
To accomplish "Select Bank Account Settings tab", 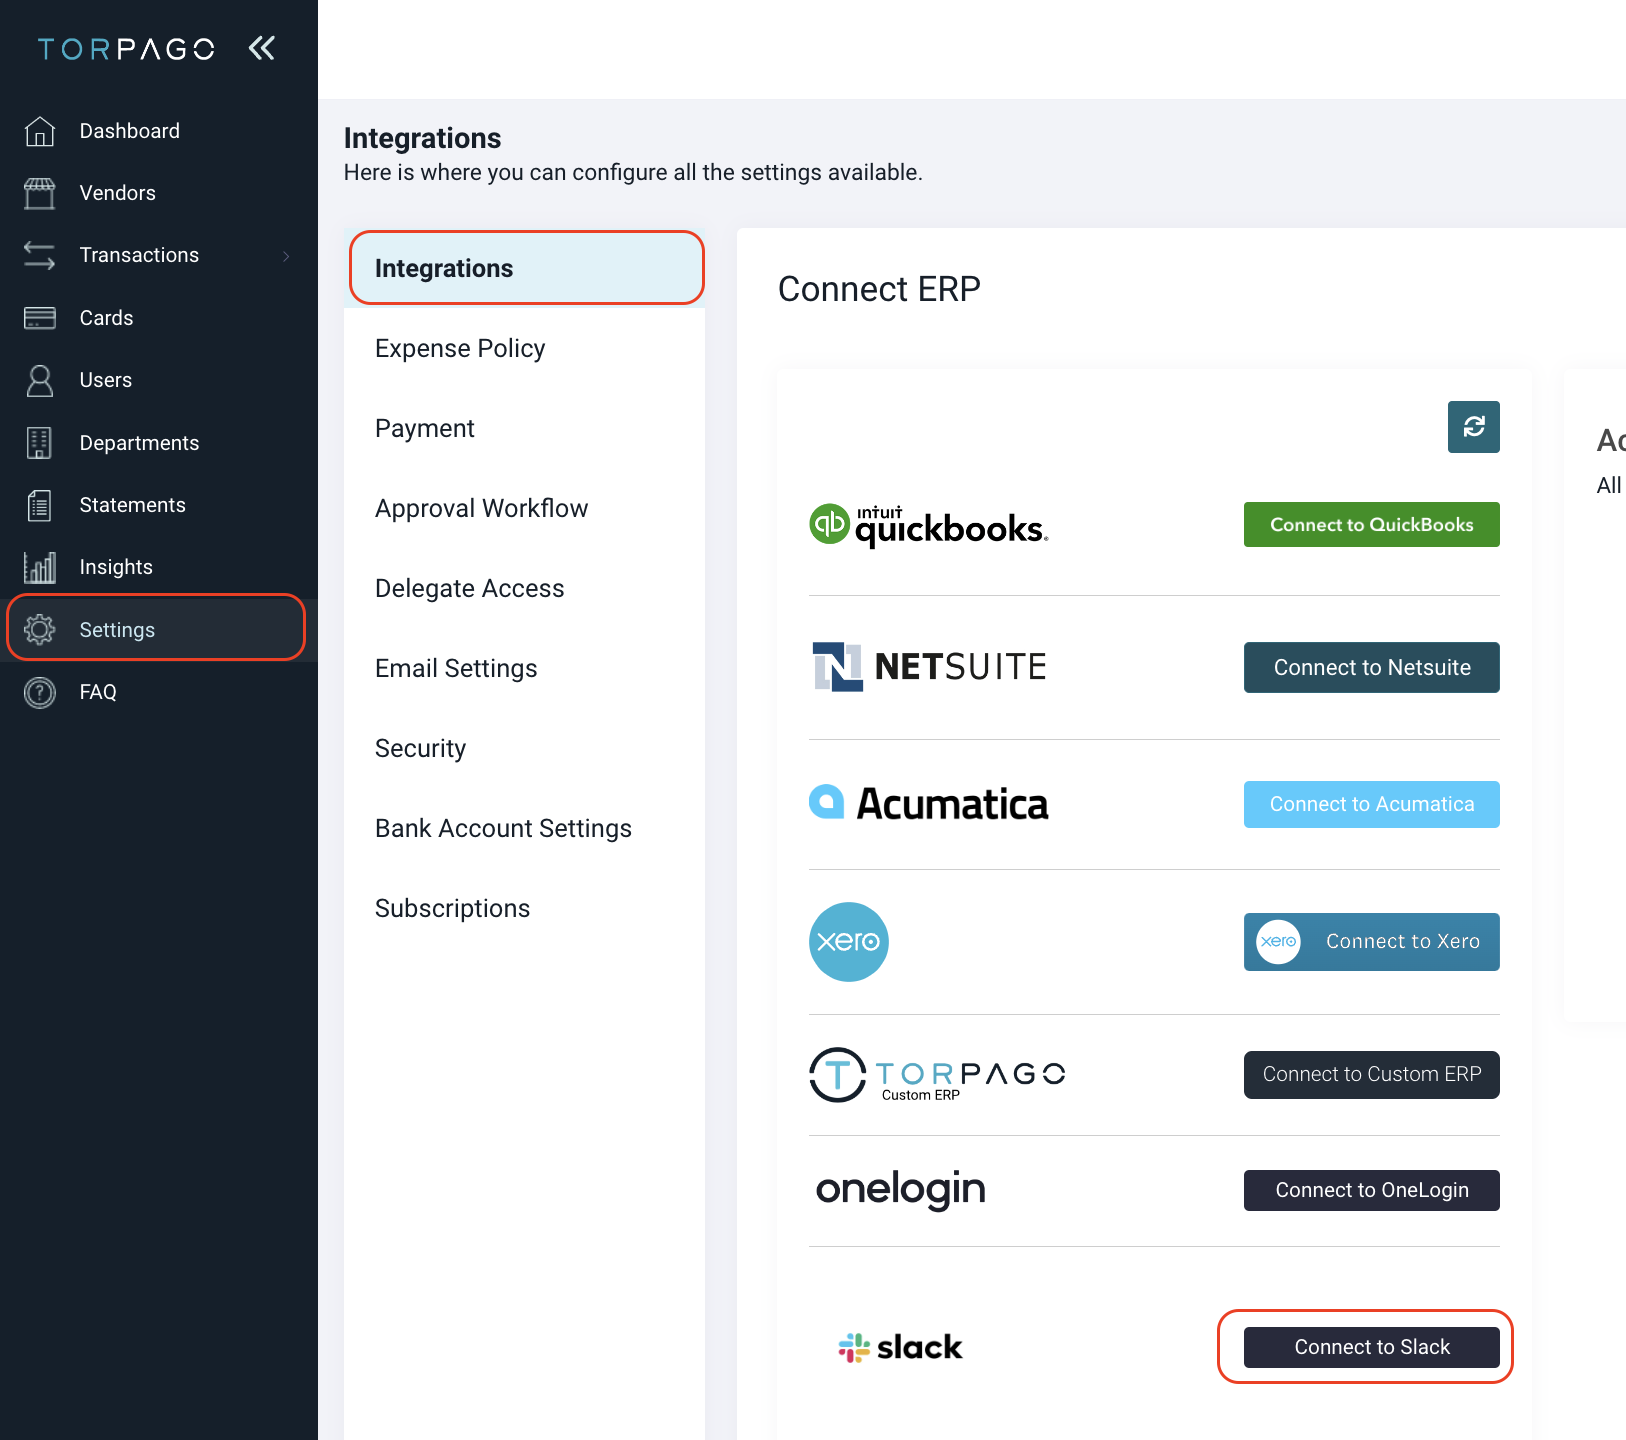I will click(525, 828).
